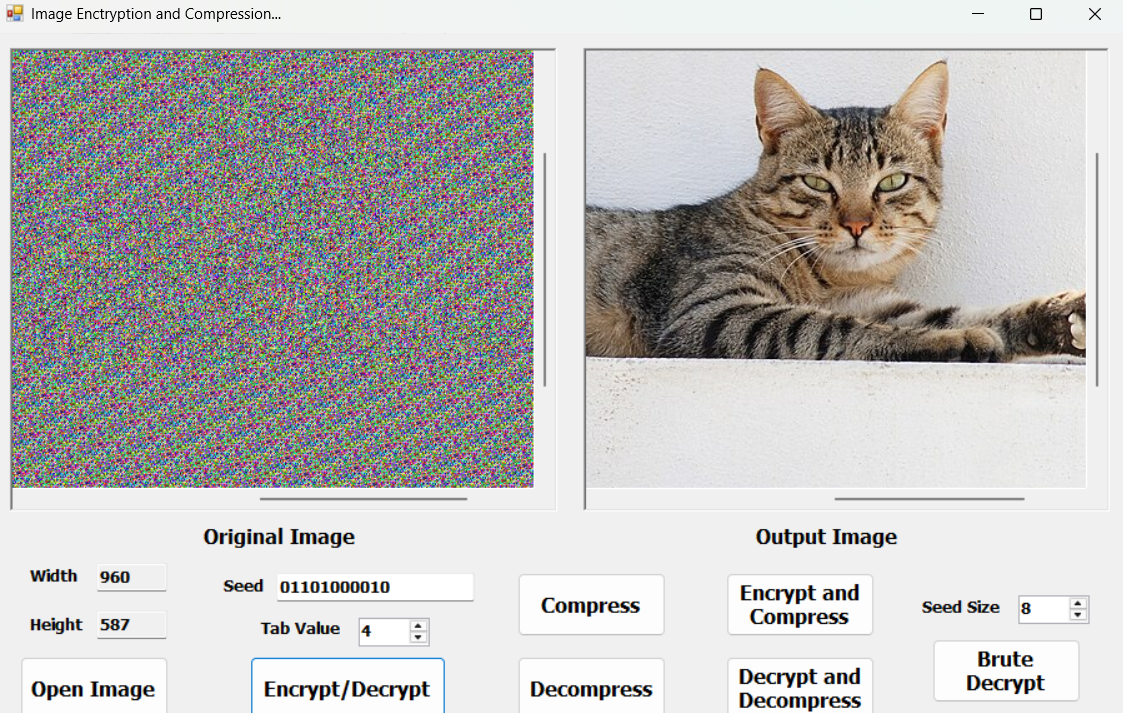
Task: Run the Encrypt/Decrypt operation
Action: click(x=347, y=690)
